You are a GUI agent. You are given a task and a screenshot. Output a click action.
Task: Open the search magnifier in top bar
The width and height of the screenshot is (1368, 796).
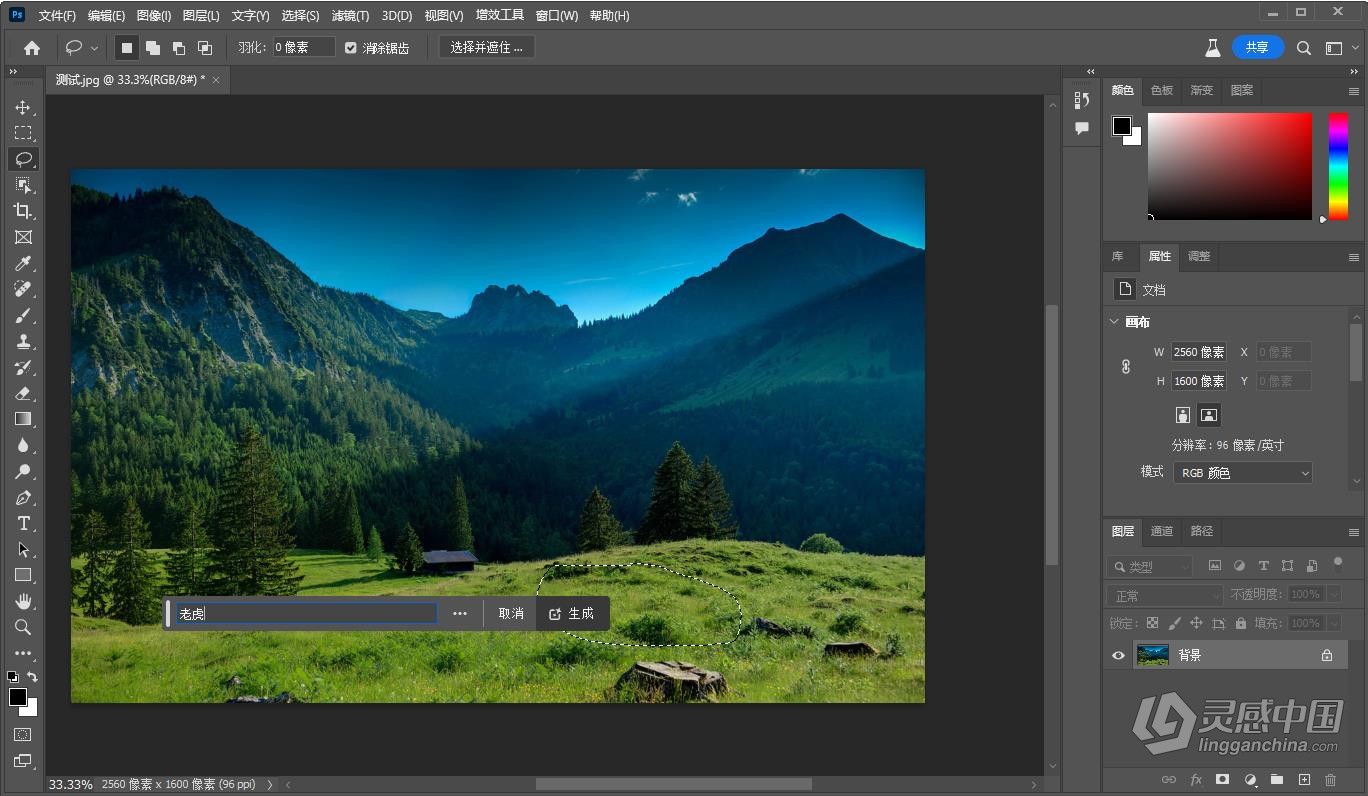(x=1304, y=47)
